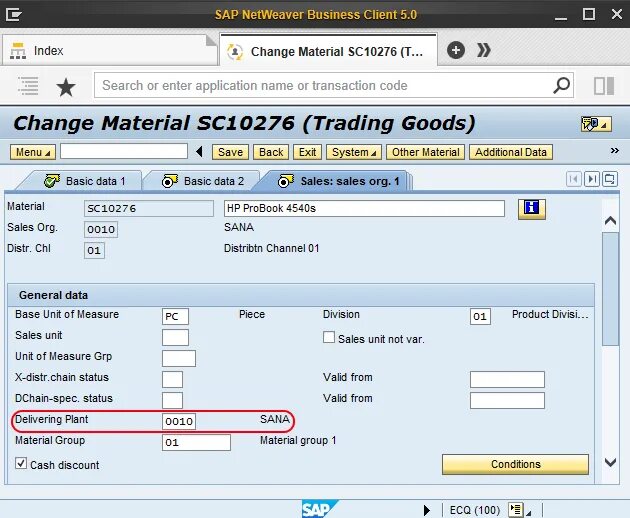Click the Back button
Viewport: 630px width, 518px height.
pos(271,152)
